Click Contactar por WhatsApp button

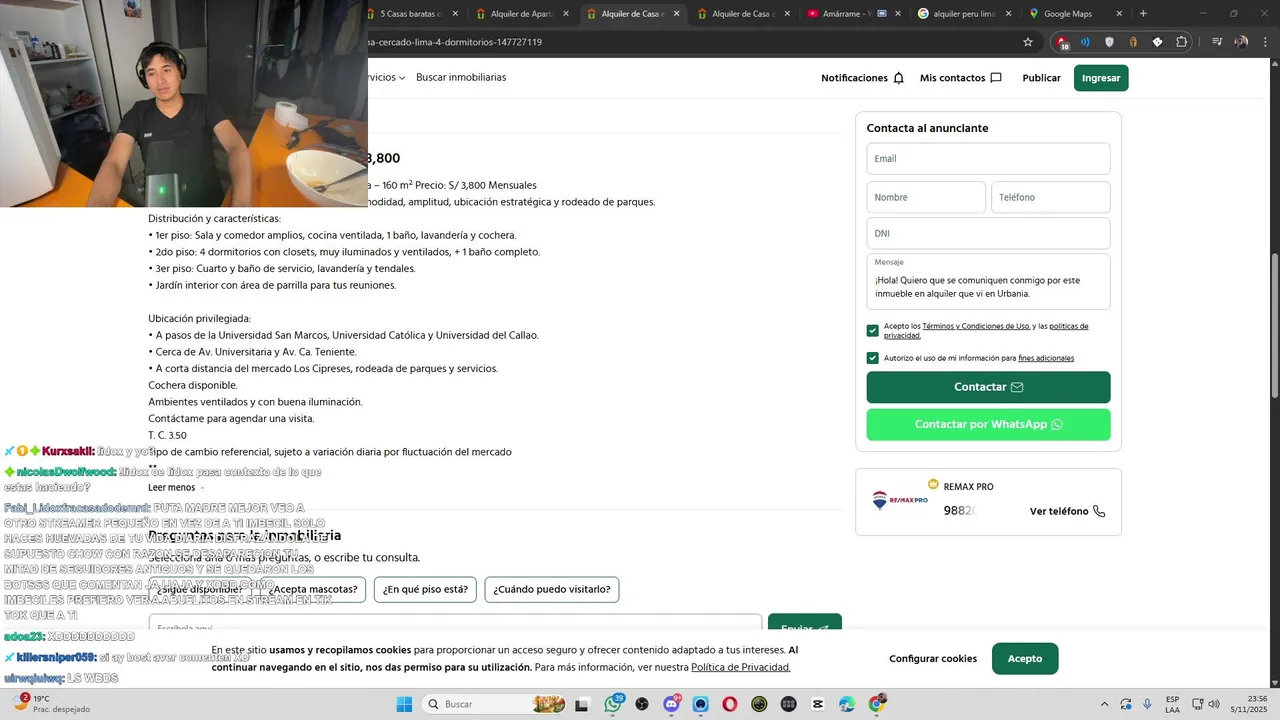tap(988, 424)
